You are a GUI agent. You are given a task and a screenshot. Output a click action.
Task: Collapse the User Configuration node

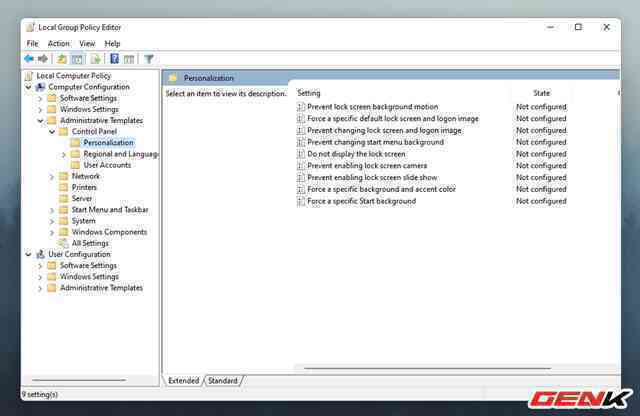28,254
